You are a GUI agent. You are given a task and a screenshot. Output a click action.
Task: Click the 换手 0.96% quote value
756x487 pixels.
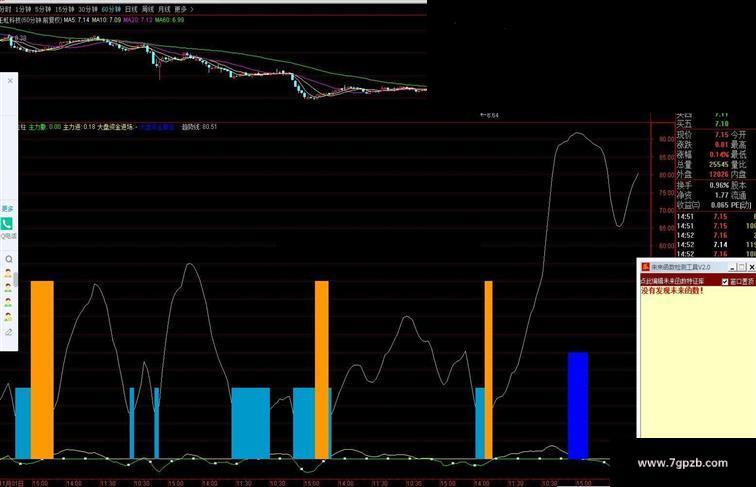point(718,185)
